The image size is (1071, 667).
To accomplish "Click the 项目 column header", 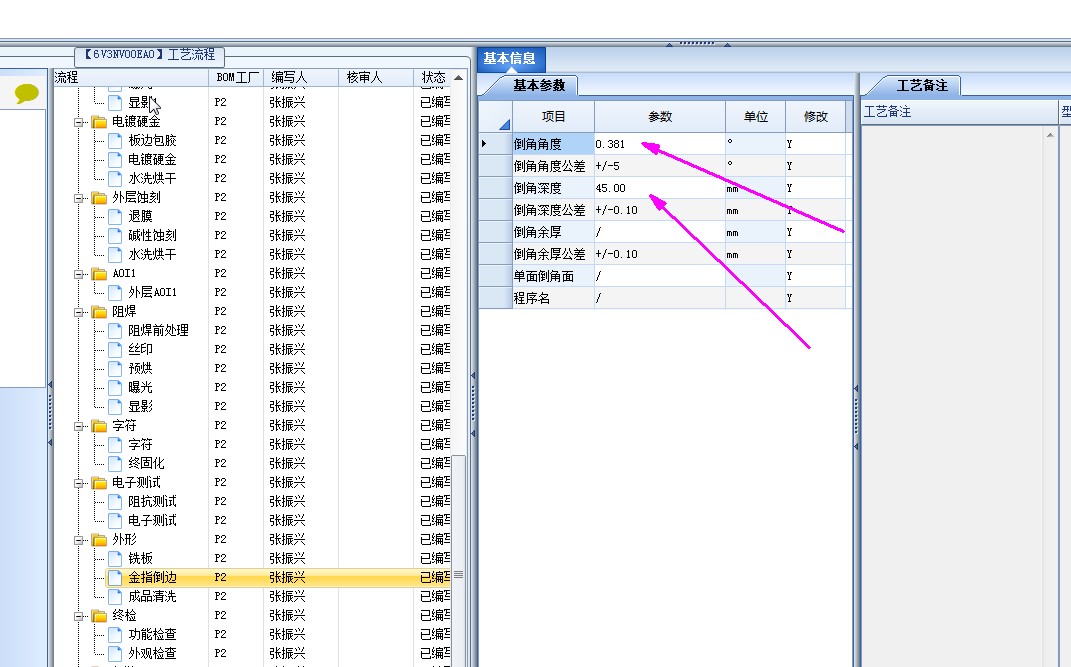I will coord(553,117).
